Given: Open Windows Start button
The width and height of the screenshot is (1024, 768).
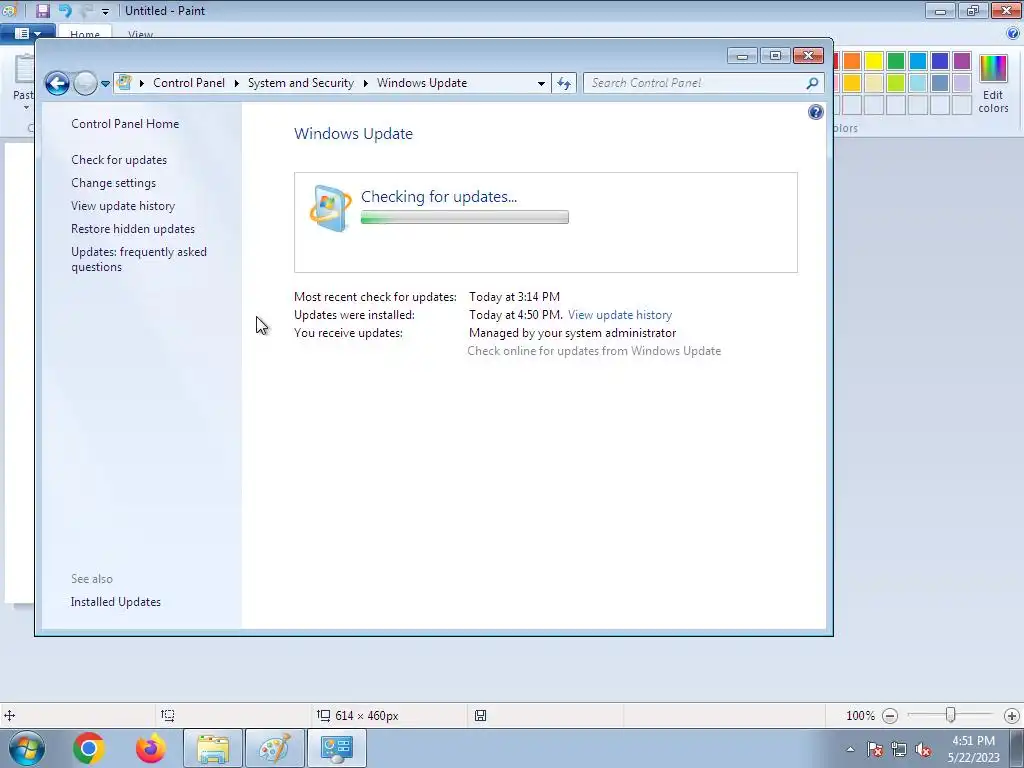Looking at the screenshot, I should [27, 748].
